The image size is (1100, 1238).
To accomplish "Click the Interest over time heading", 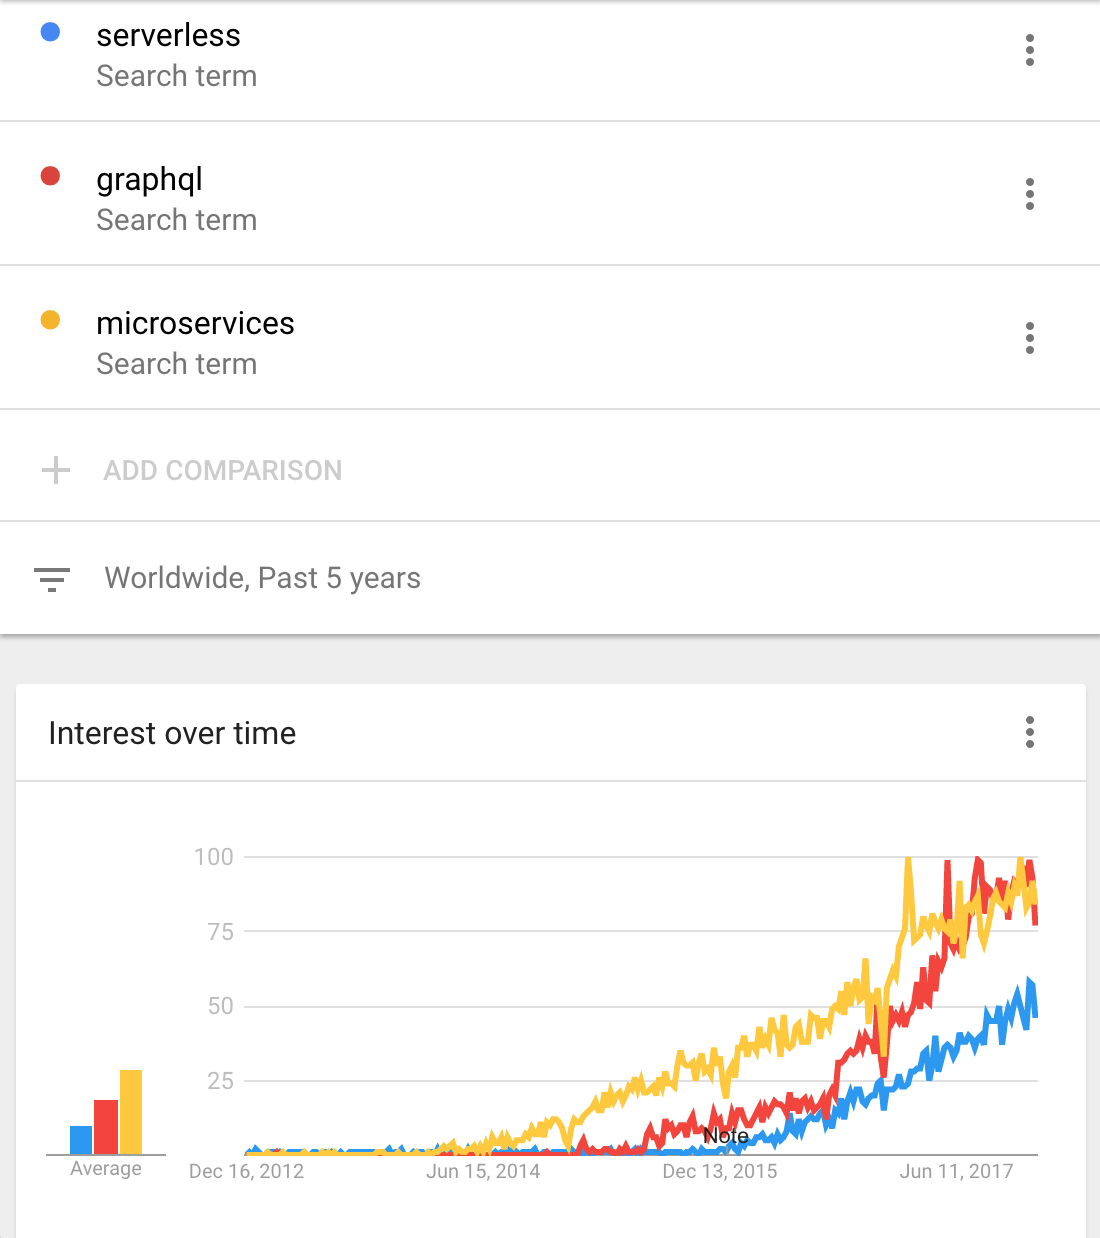I will [x=172, y=733].
